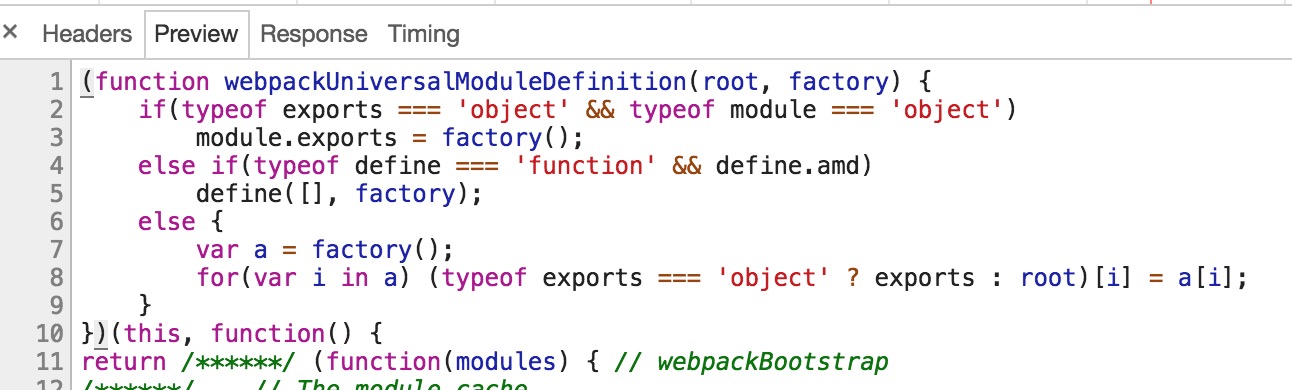Close the request details panel
The height and width of the screenshot is (390, 1292).
tap(10, 33)
